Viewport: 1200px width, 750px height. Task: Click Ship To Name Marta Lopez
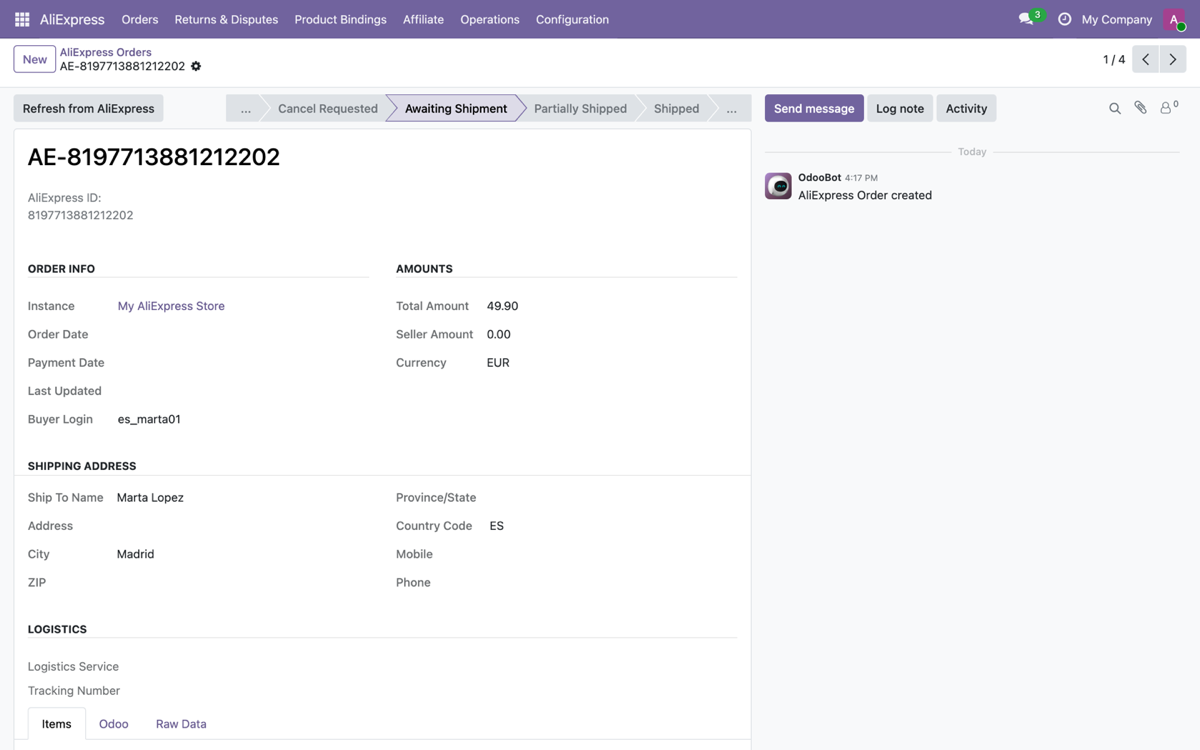point(150,497)
